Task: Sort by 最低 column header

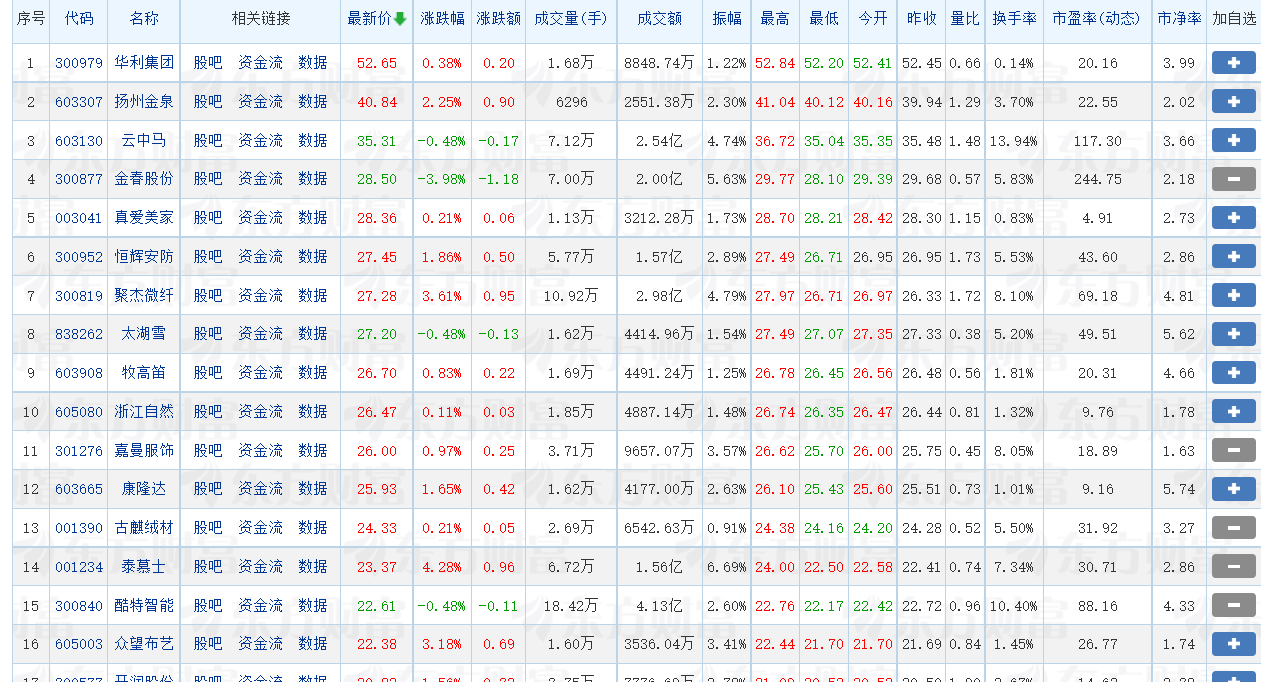Action: (823, 19)
